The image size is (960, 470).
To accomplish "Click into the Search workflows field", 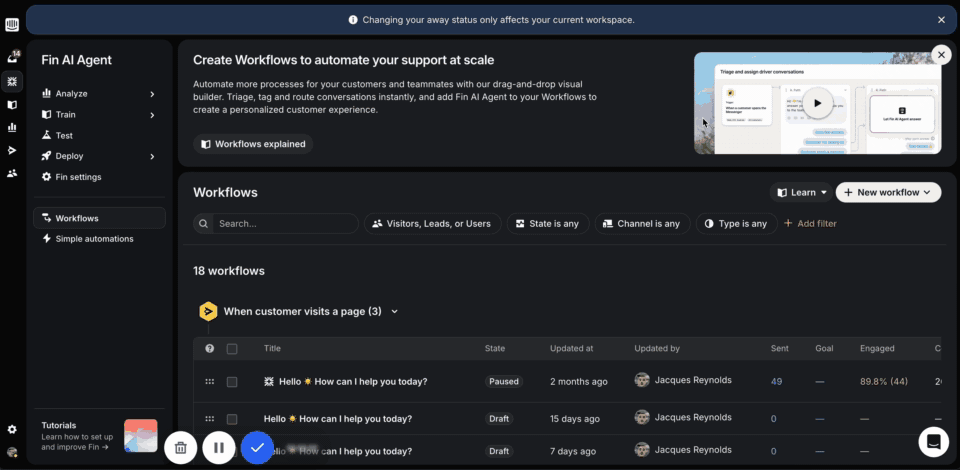I will pyautogui.click(x=285, y=223).
